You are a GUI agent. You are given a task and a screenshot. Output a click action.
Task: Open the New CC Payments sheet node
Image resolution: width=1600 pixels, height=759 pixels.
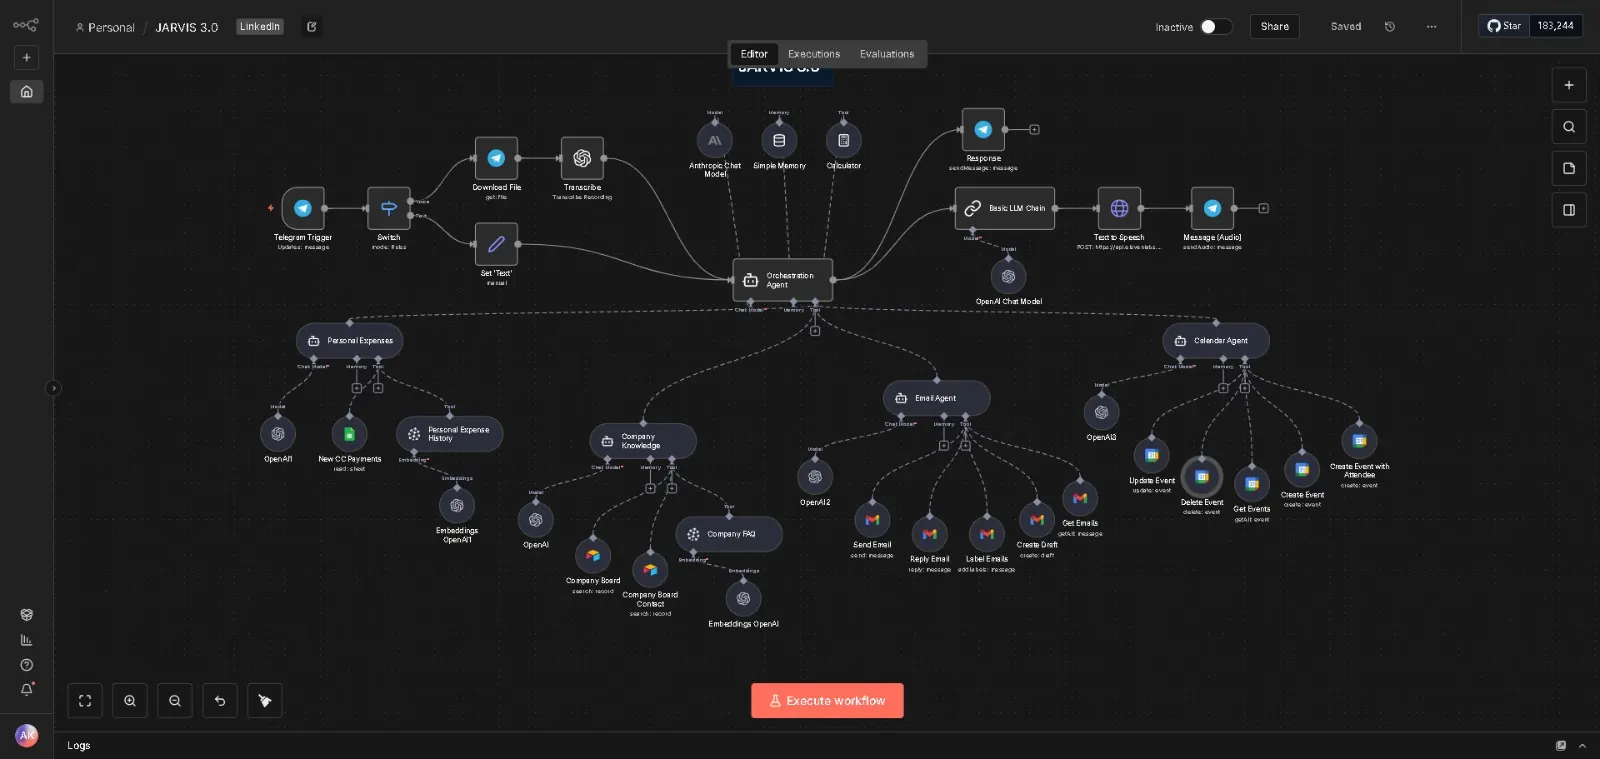(349, 434)
